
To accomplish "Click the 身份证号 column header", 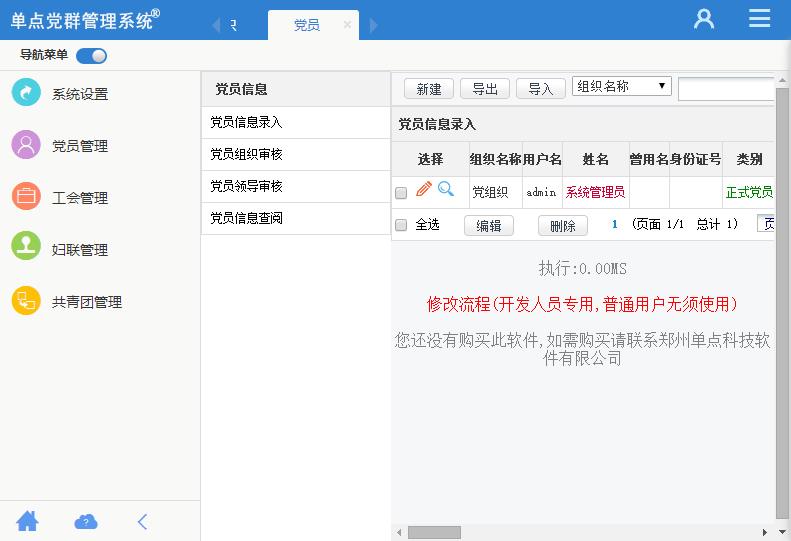I will pyautogui.click(x=696, y=159).
